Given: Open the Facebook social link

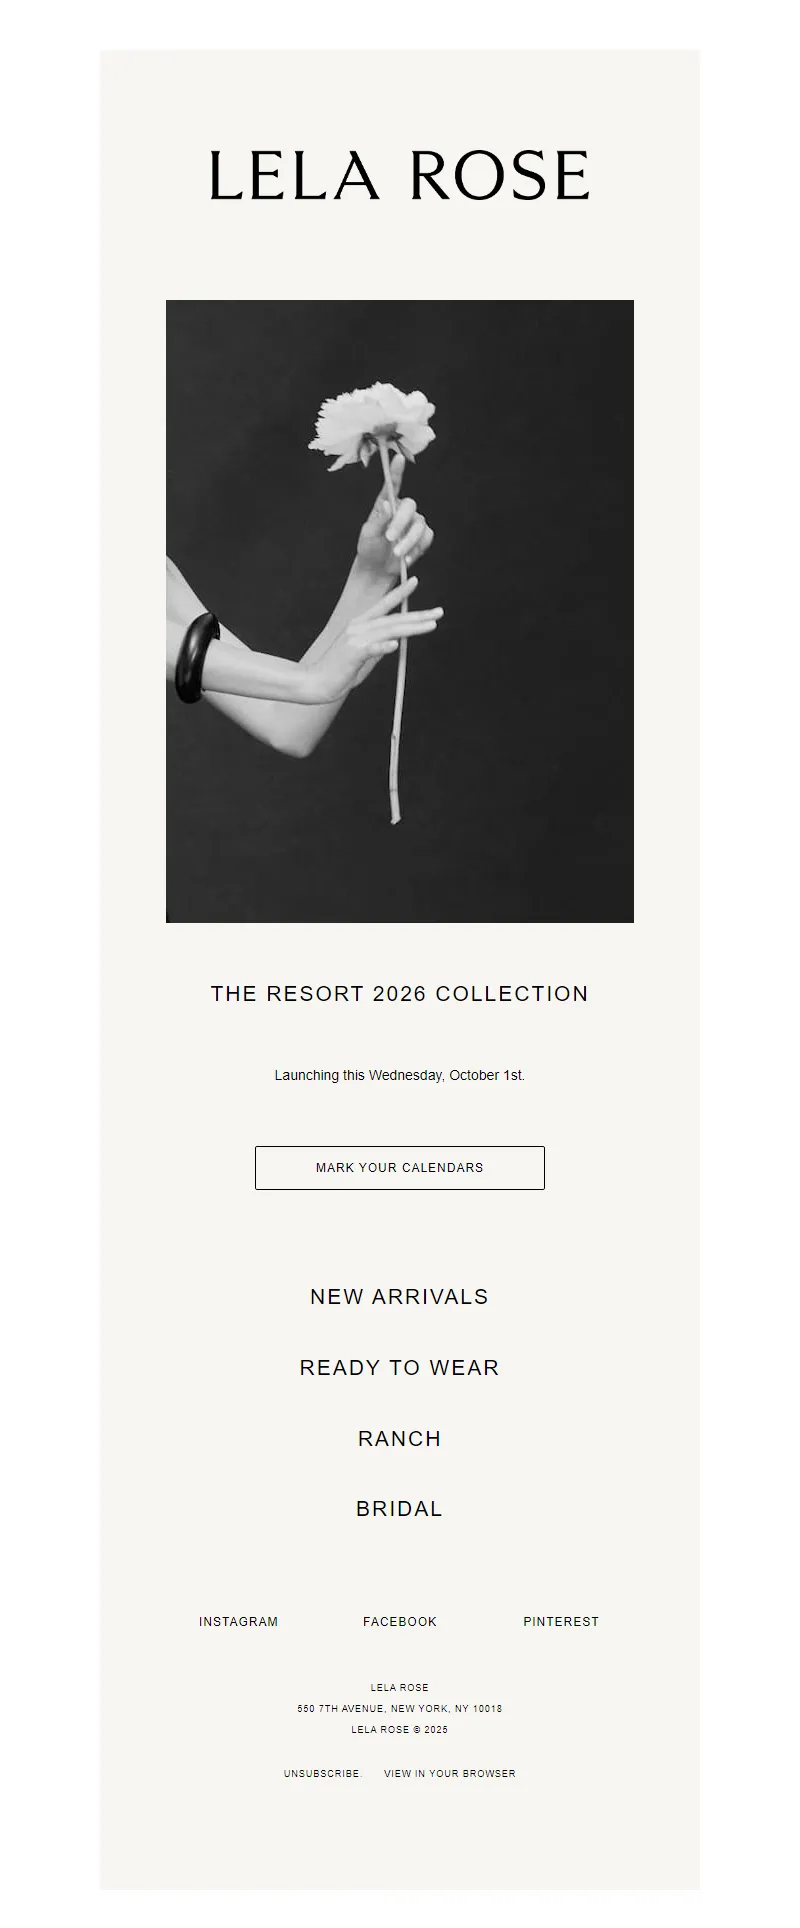Looking at the screenshot, I should click(x=400, y=1622).
